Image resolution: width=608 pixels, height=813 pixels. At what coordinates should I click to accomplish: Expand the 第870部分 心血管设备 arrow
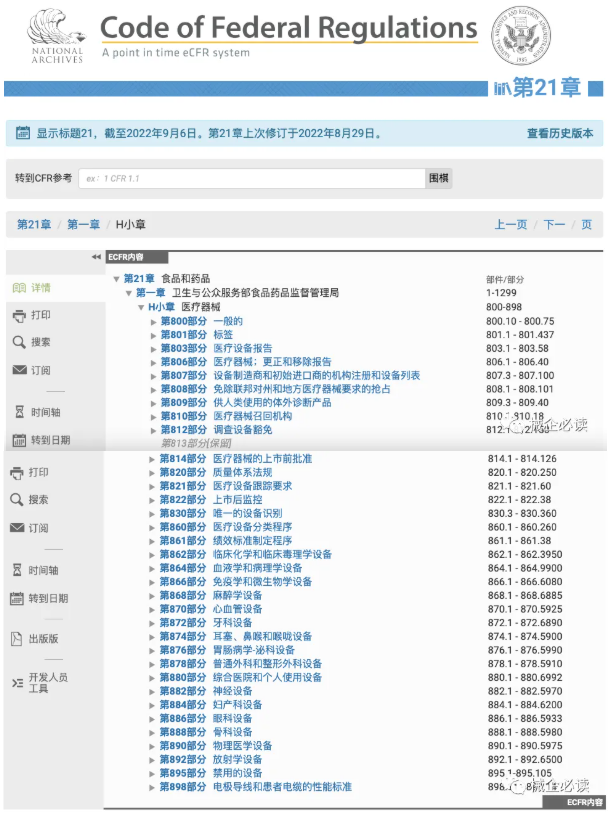tap(152, 610)
